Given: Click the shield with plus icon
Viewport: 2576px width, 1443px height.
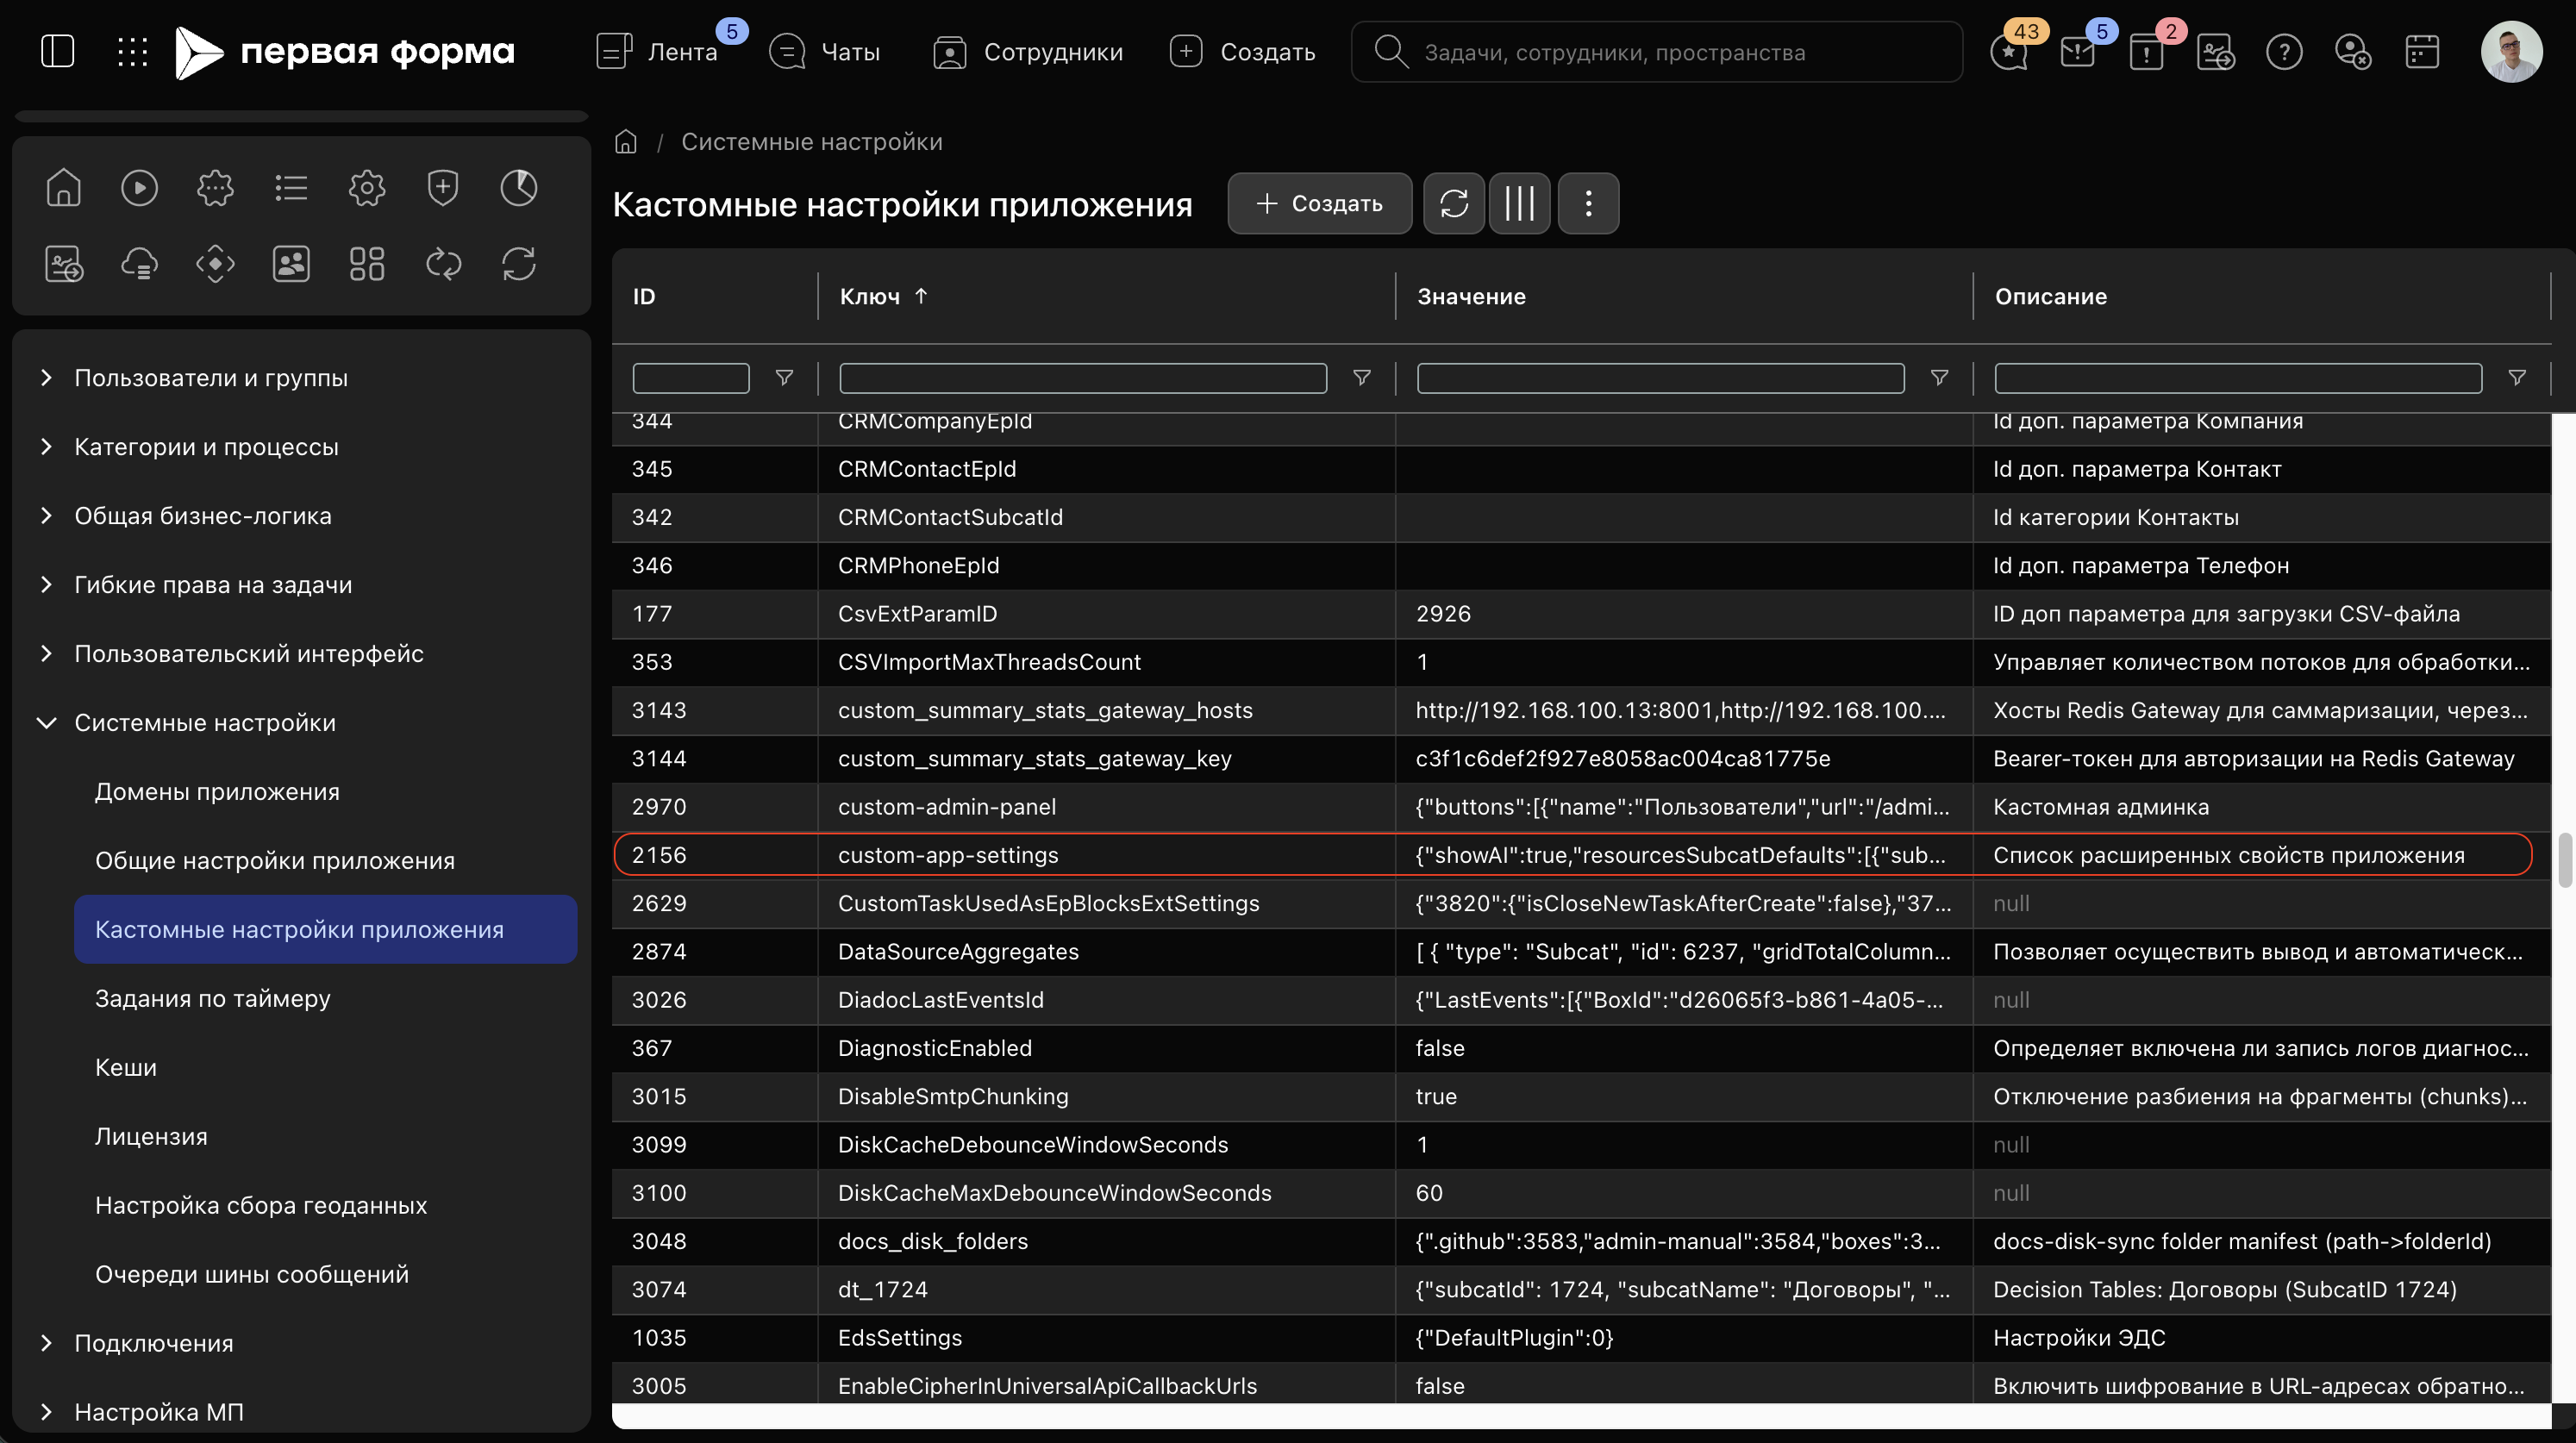Looking at the screenshot, I should click(x=443, y=188).
